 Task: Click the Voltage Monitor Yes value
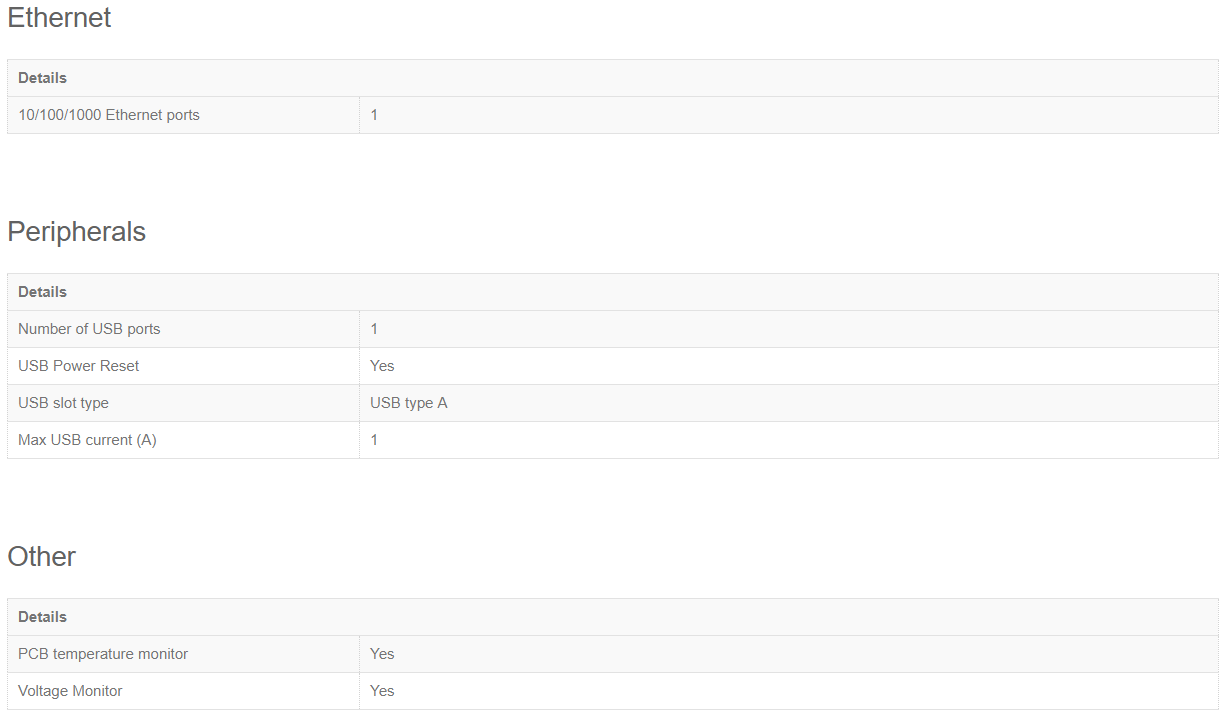coord(382,691)
